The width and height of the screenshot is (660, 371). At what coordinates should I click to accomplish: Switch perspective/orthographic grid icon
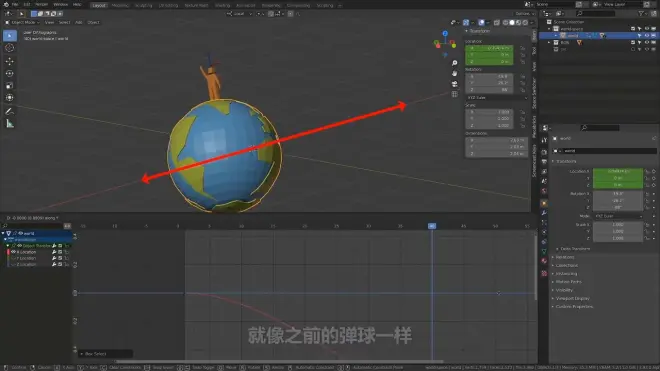455,94
